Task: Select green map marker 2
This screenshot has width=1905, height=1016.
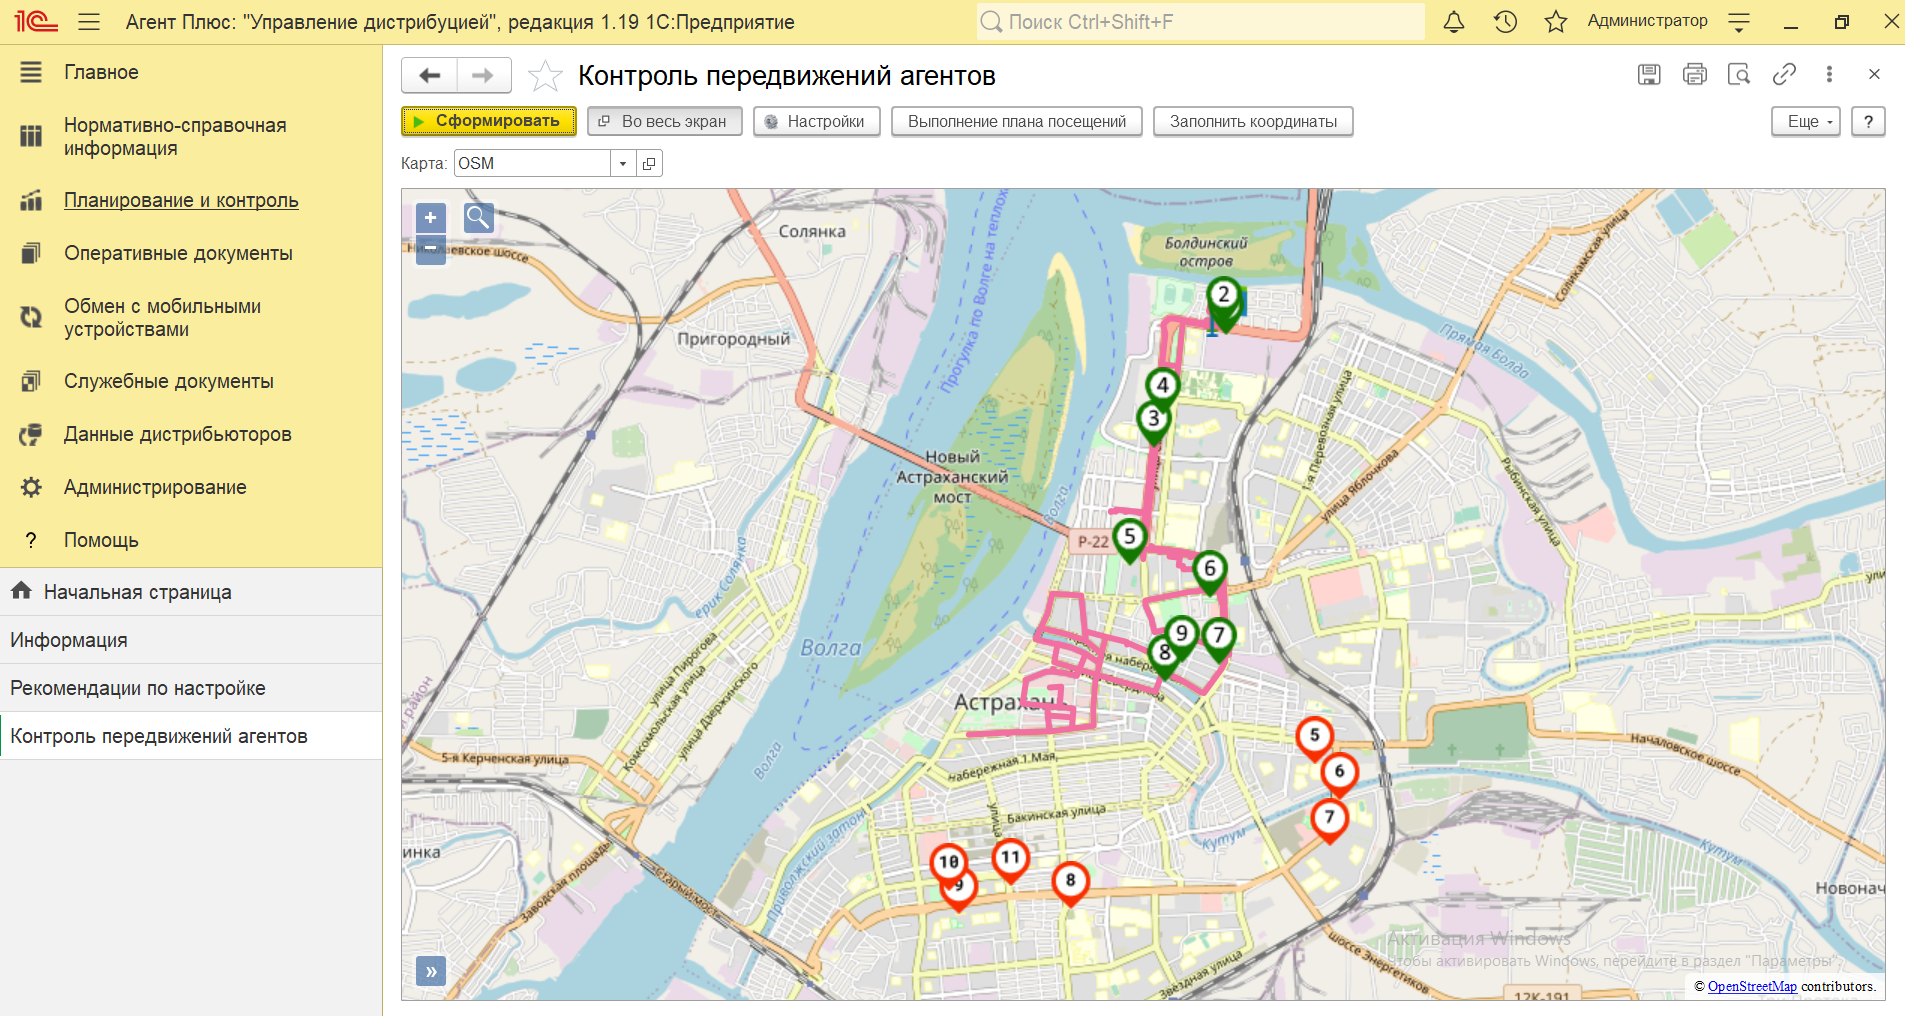Action: coord(1223,295)
